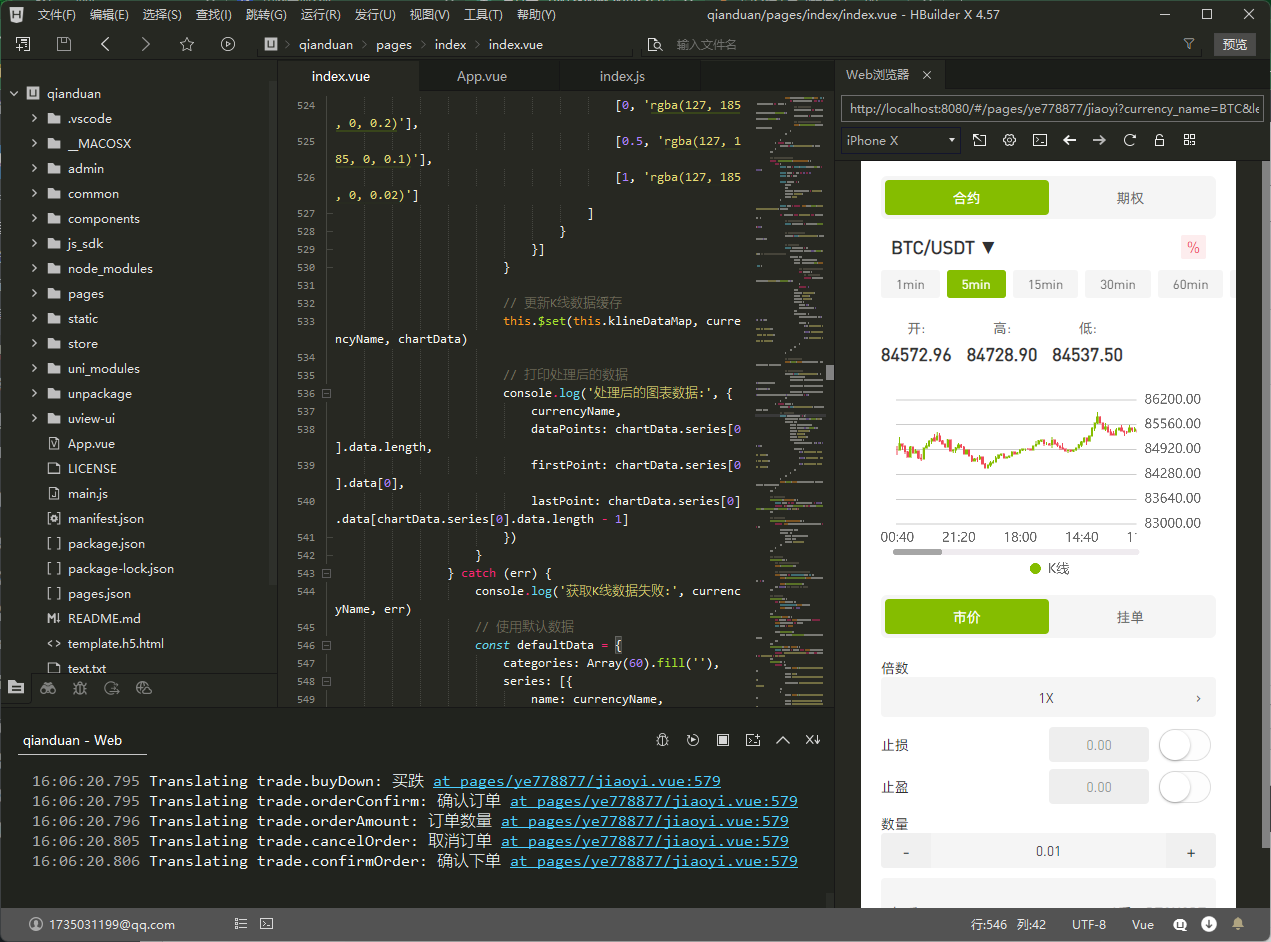Click the quantity minus button

coord(906,852)
